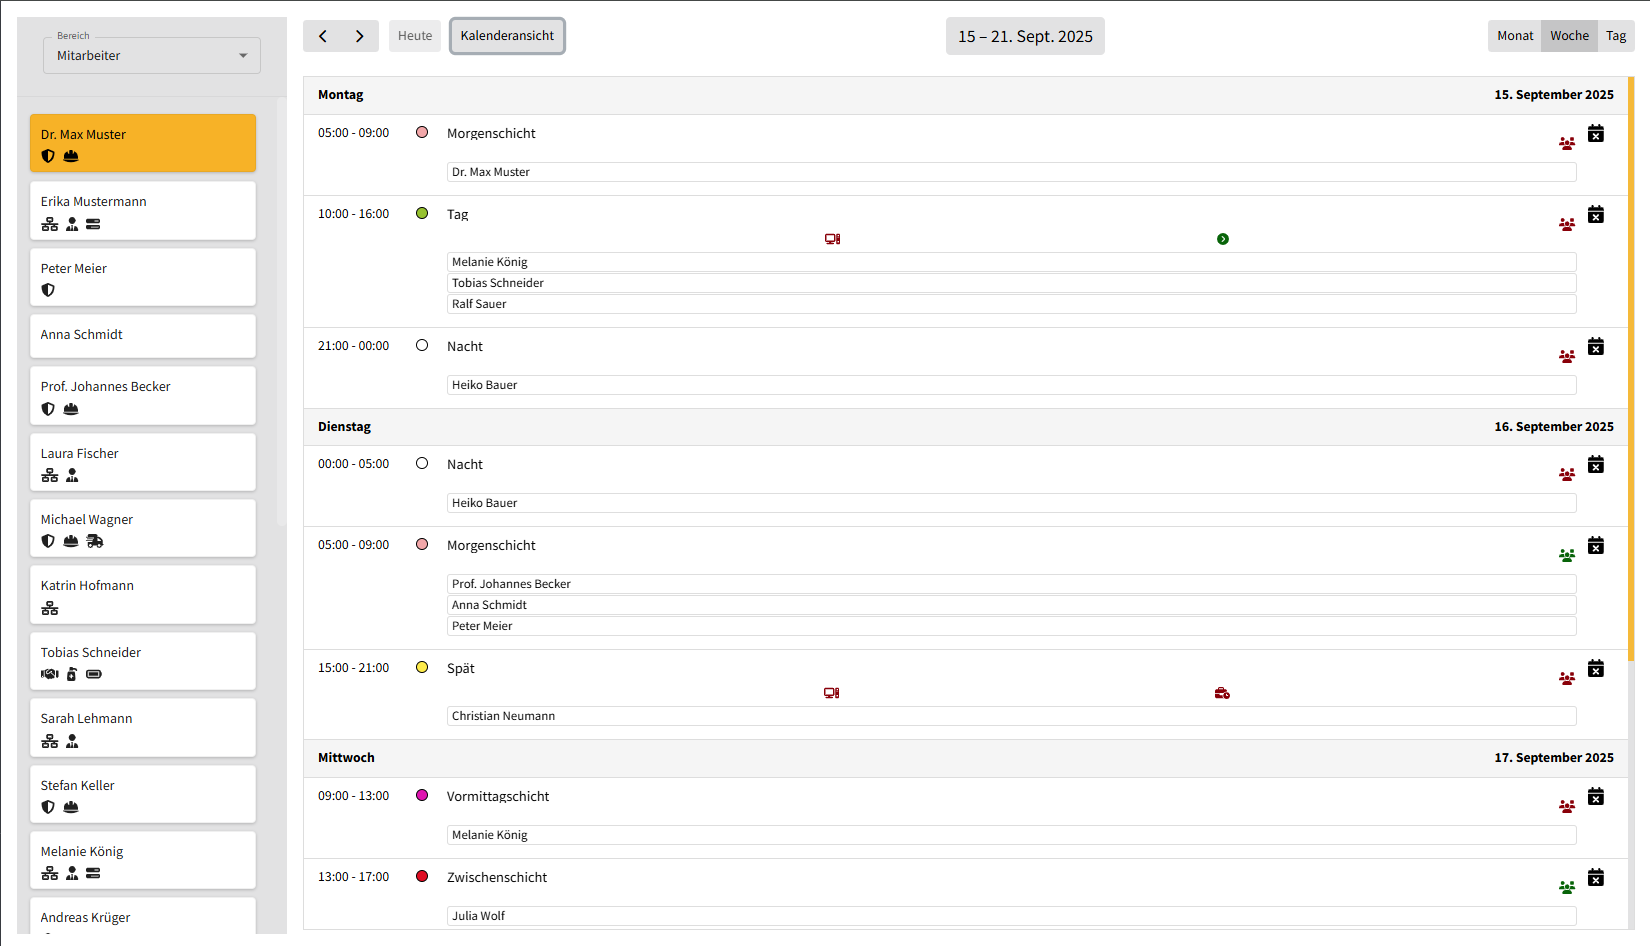The height and width of the screenshot is (946, 1650).
Task: Click the green staff group icon for Tuesday Morgenschicht
Action: (1567, 556)
